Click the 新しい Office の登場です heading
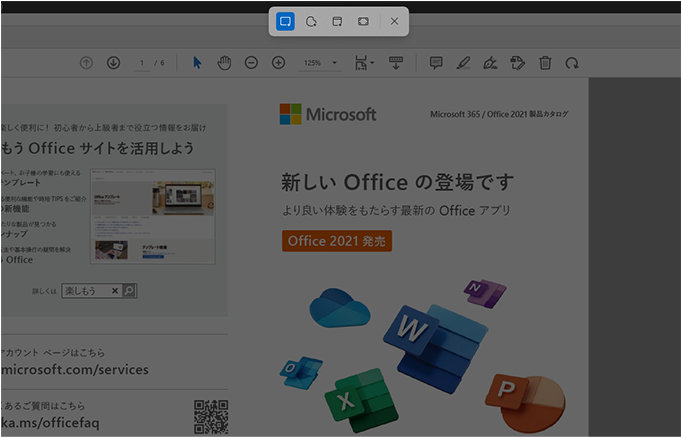 [397, 182]
